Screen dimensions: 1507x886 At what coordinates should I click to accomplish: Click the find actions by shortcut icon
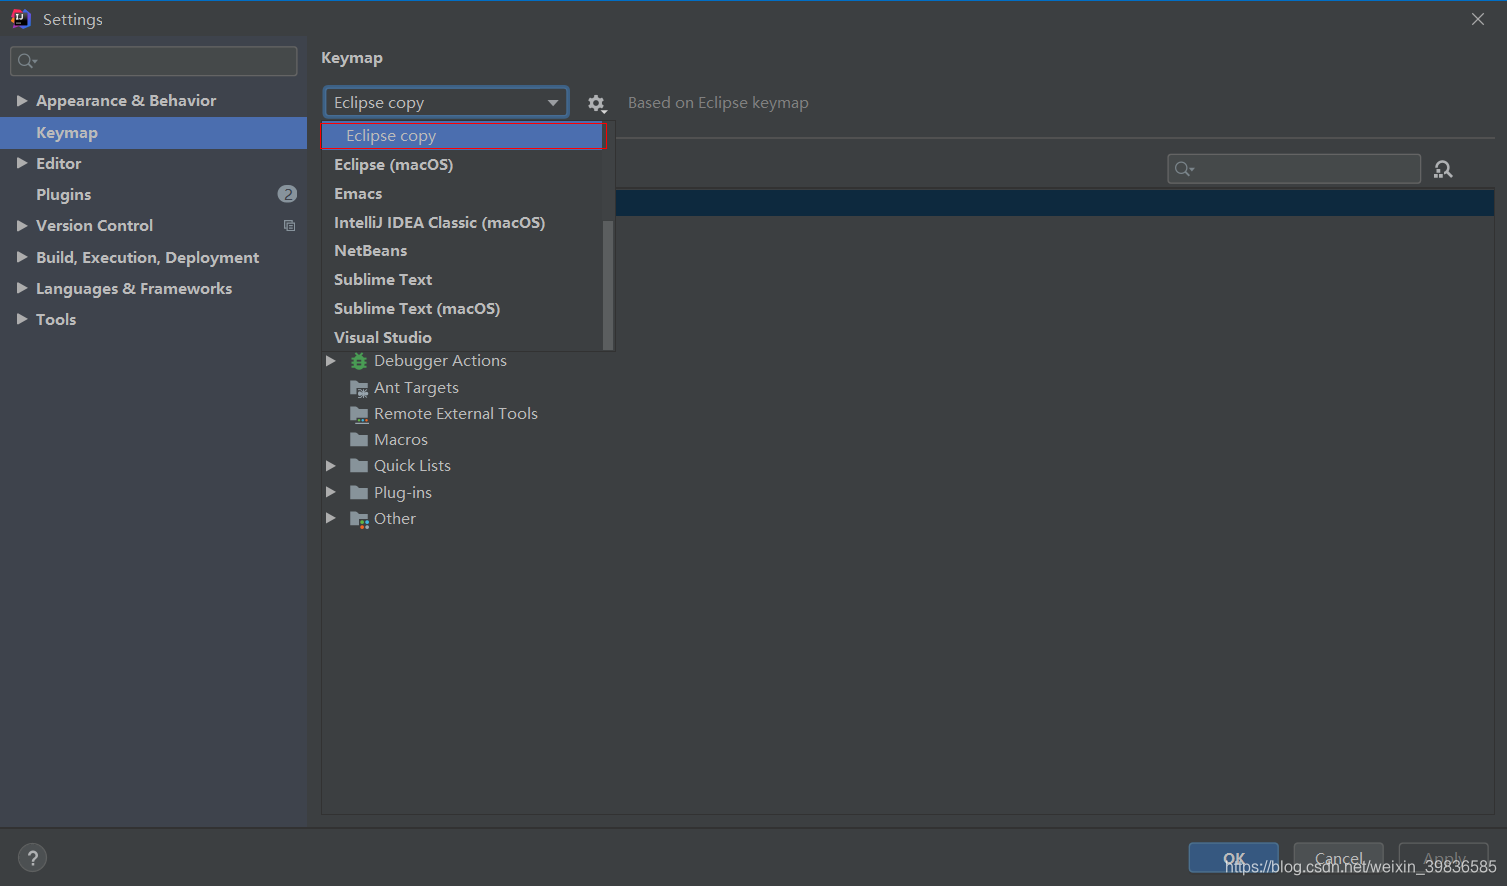1443,169
